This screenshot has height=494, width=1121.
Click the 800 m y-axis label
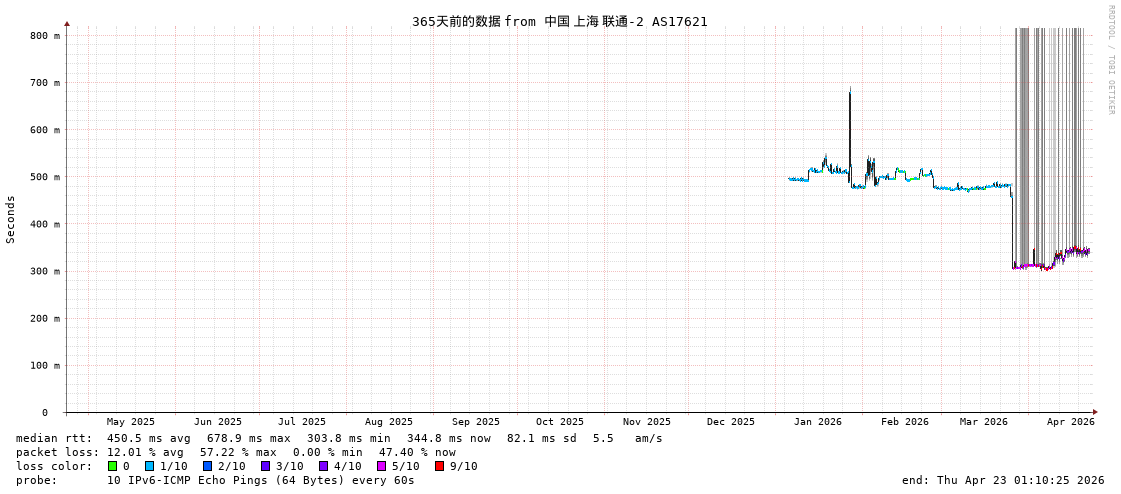point(44,36)
